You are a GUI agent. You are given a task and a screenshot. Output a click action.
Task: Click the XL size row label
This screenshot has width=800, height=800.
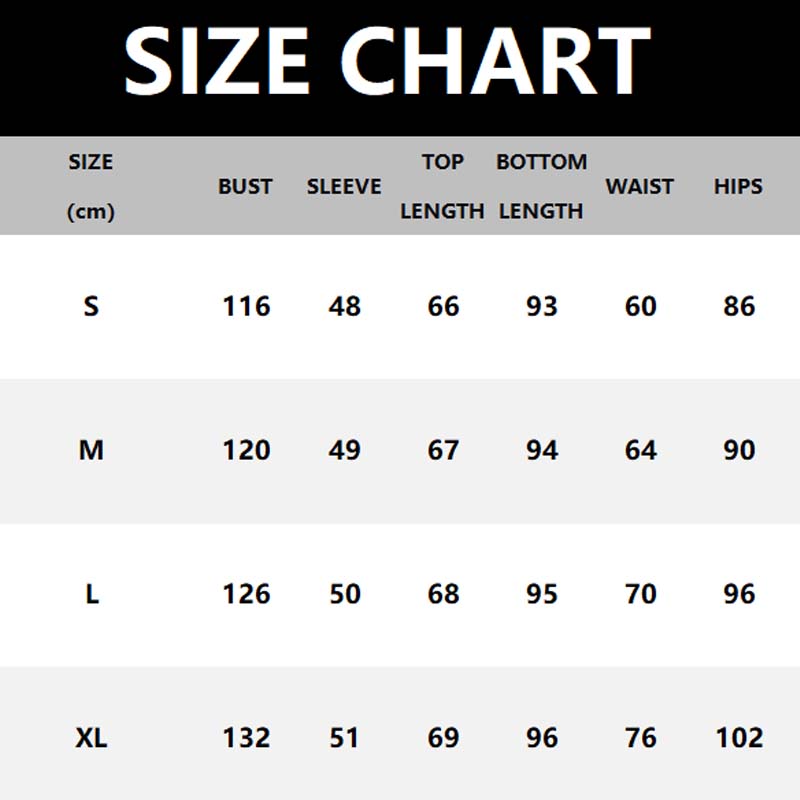coord(91,738)
